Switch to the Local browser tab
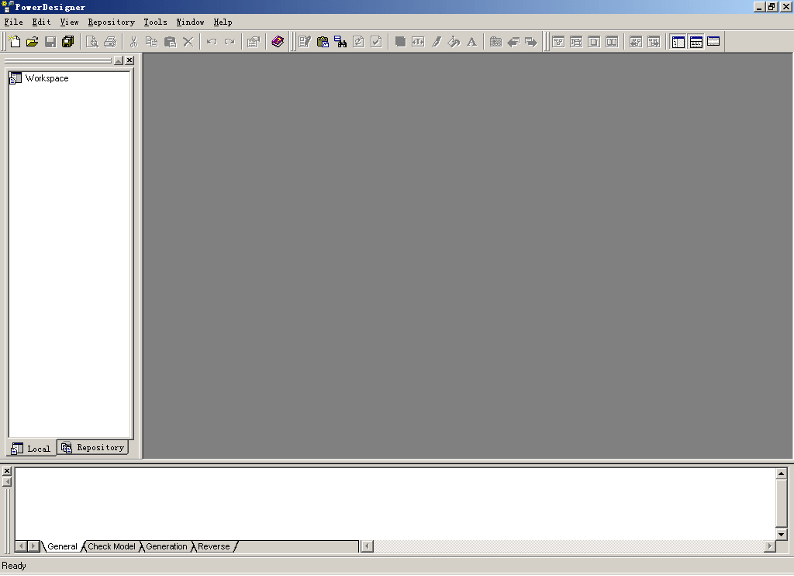The height and width of the screenshot is (576, 794). pyautogui.click(x=31, y=448)
